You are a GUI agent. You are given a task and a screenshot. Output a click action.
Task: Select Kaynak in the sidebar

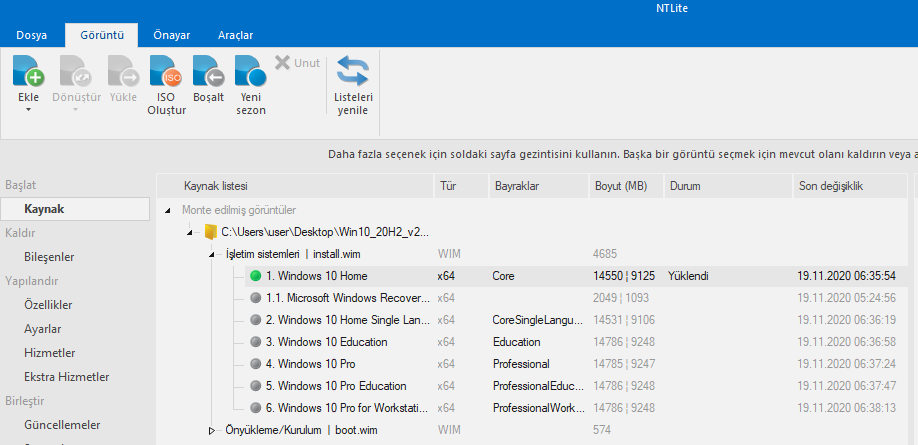75,209
